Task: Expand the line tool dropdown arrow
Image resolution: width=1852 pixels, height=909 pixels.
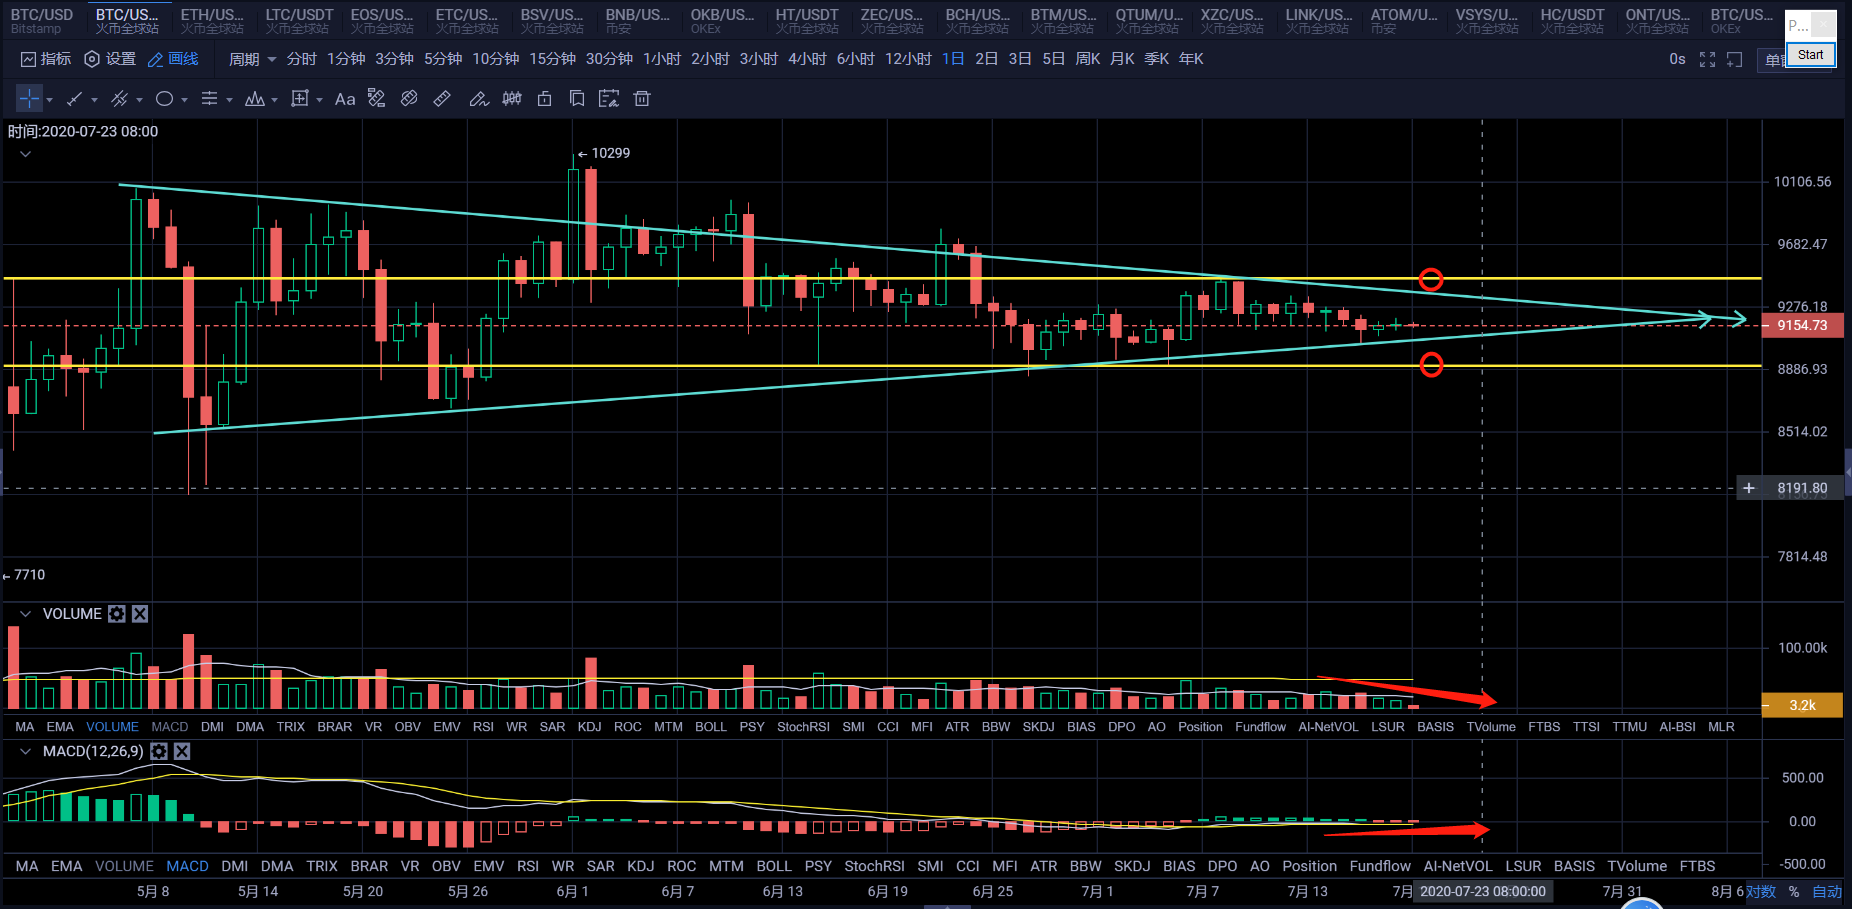Action: pyautogui.click(x=95, y=99)
